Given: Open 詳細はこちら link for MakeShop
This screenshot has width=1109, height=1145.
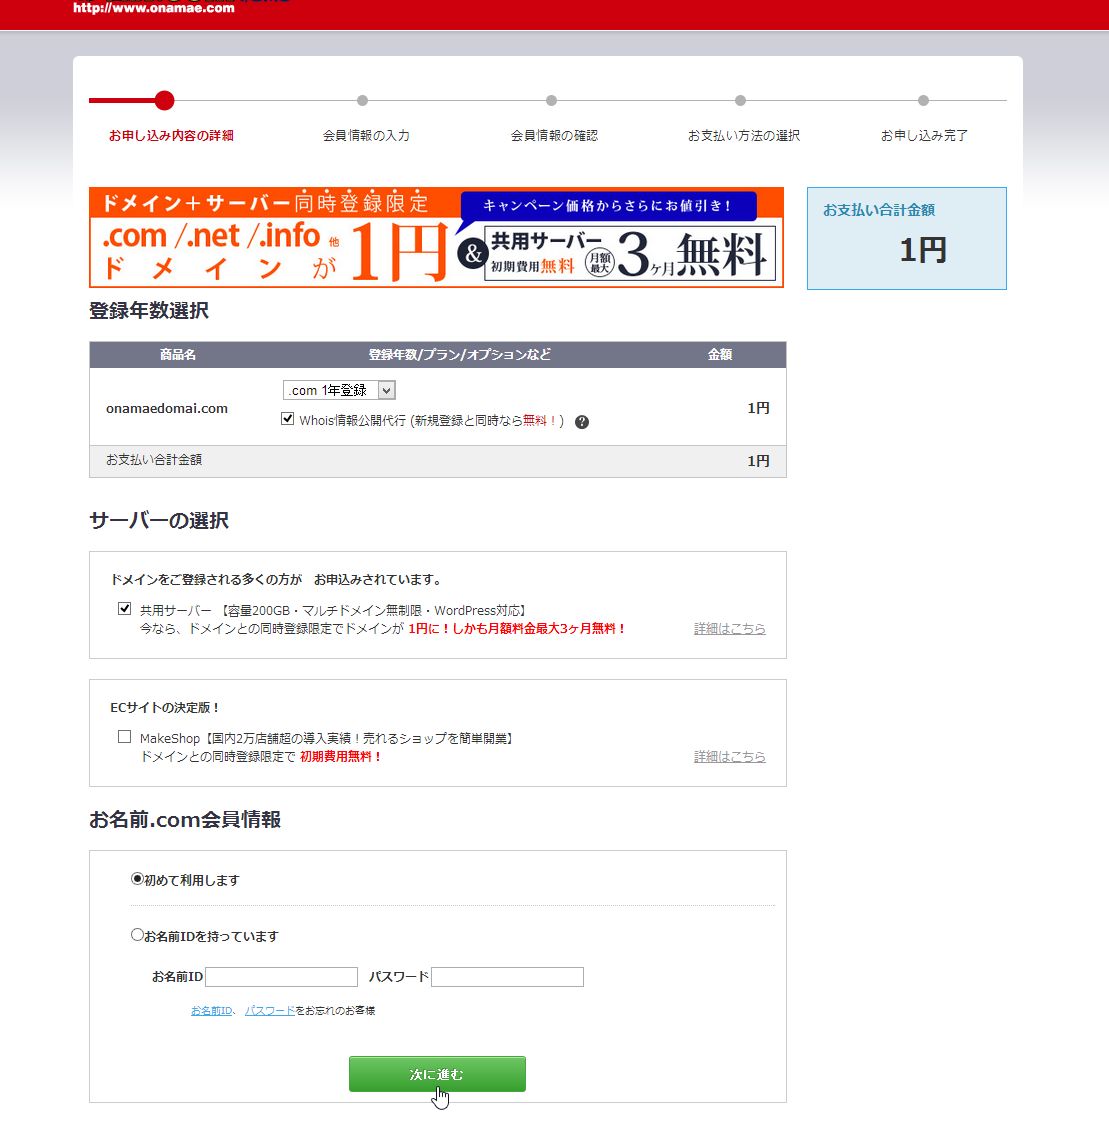Looking at the screenshot, I should 729,757.
